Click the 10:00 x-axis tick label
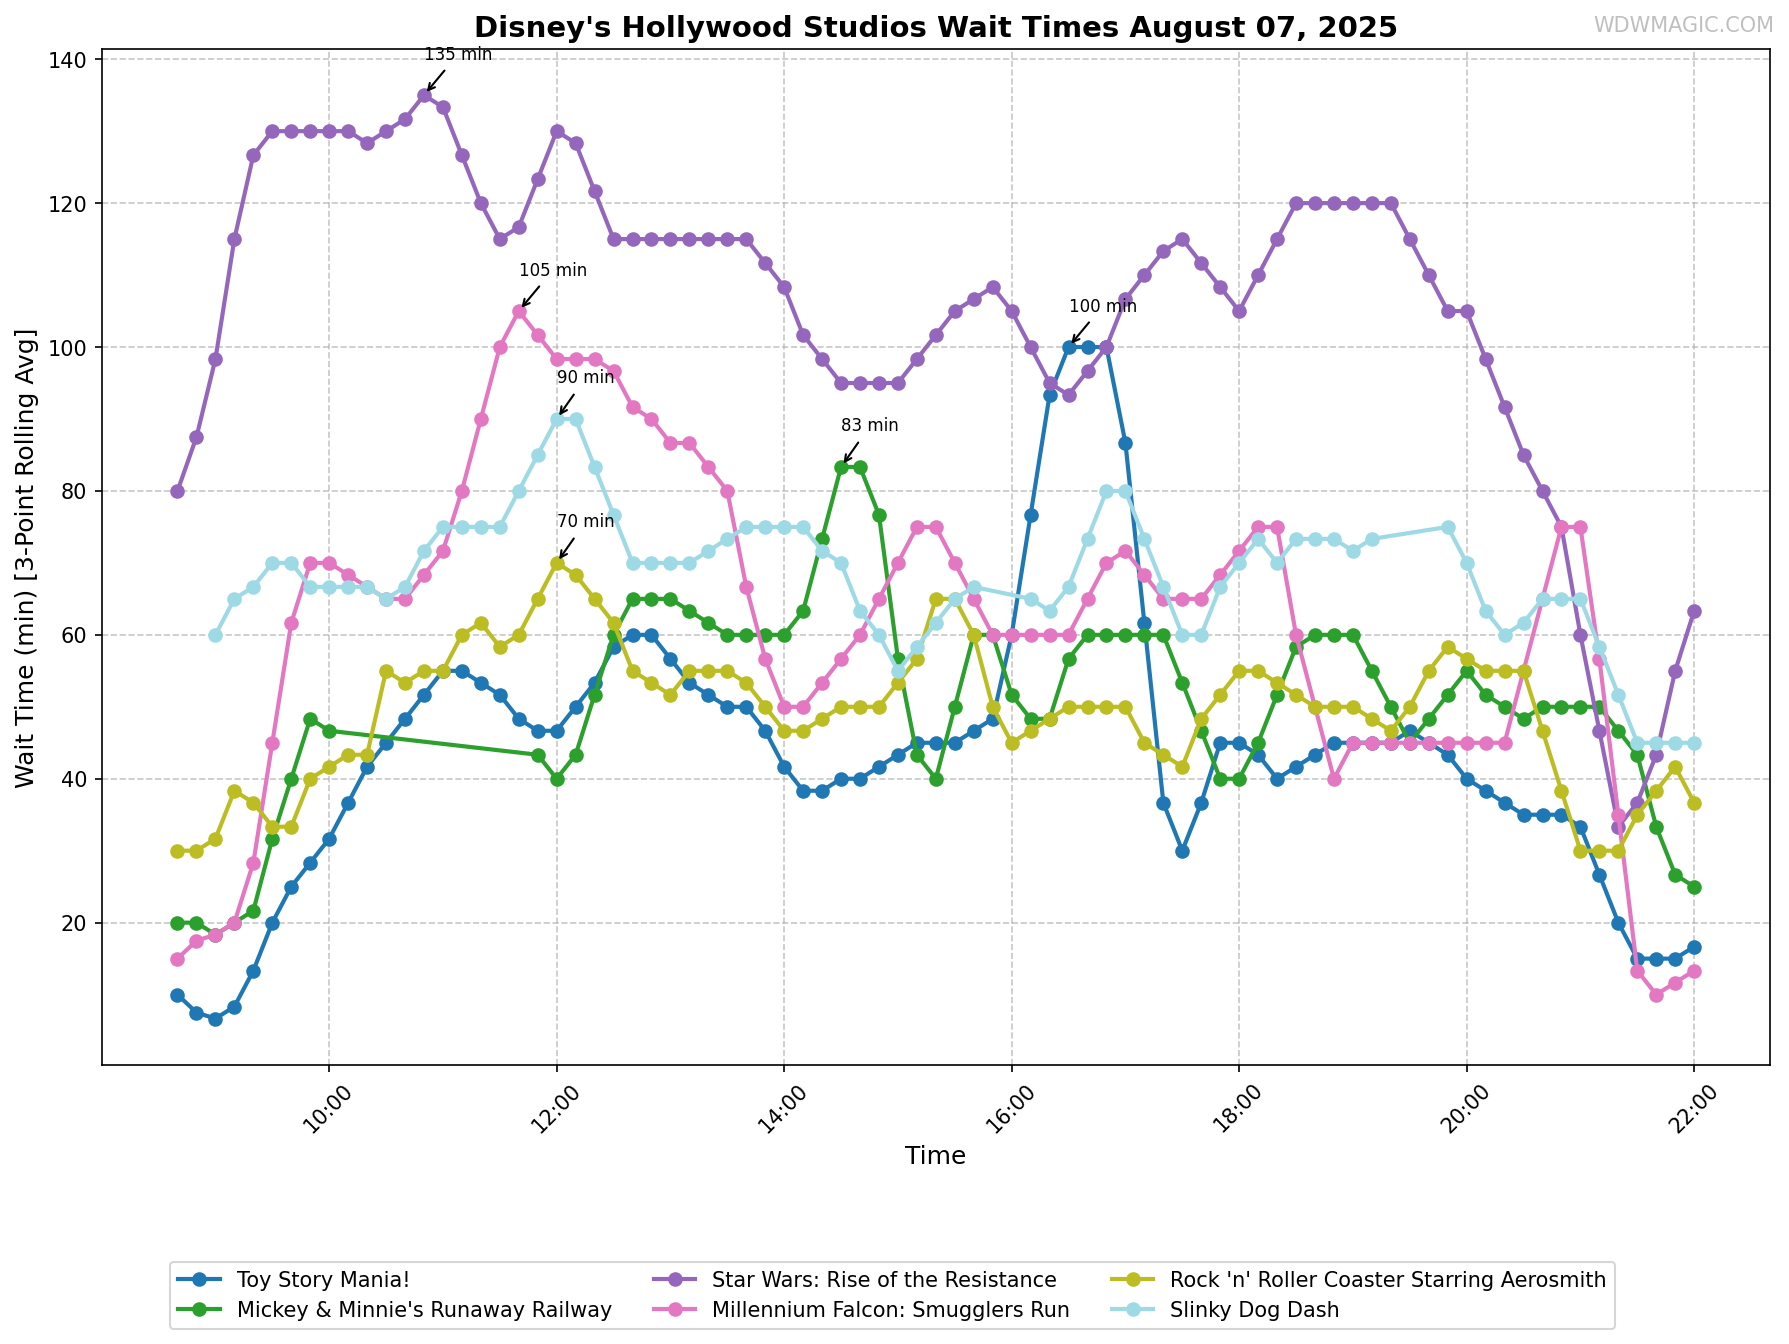 pyautogui.click(x=326, y=1109)
